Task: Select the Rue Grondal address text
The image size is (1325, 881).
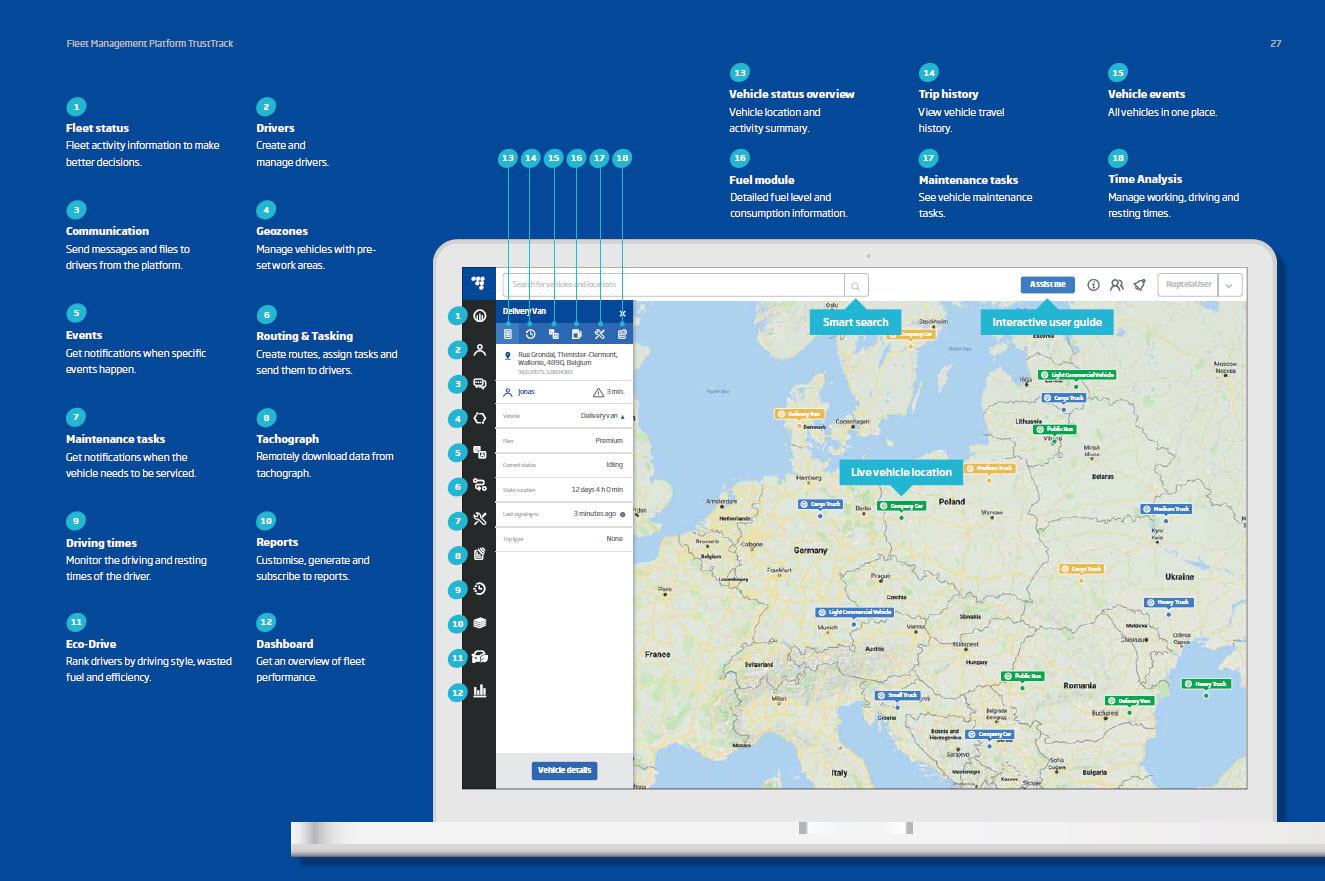Action: tap(568, 358)
